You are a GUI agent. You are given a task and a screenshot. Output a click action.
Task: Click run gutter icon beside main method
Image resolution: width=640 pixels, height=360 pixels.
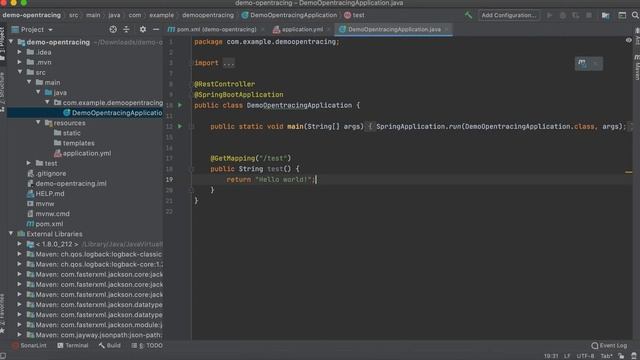point(180,127)
